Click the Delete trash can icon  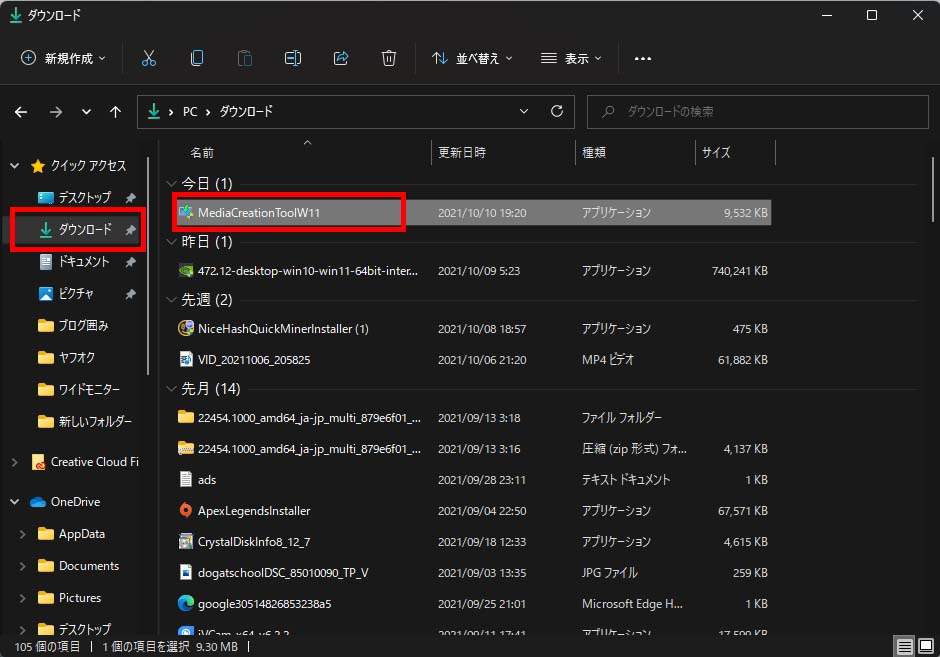click(388, 58)
